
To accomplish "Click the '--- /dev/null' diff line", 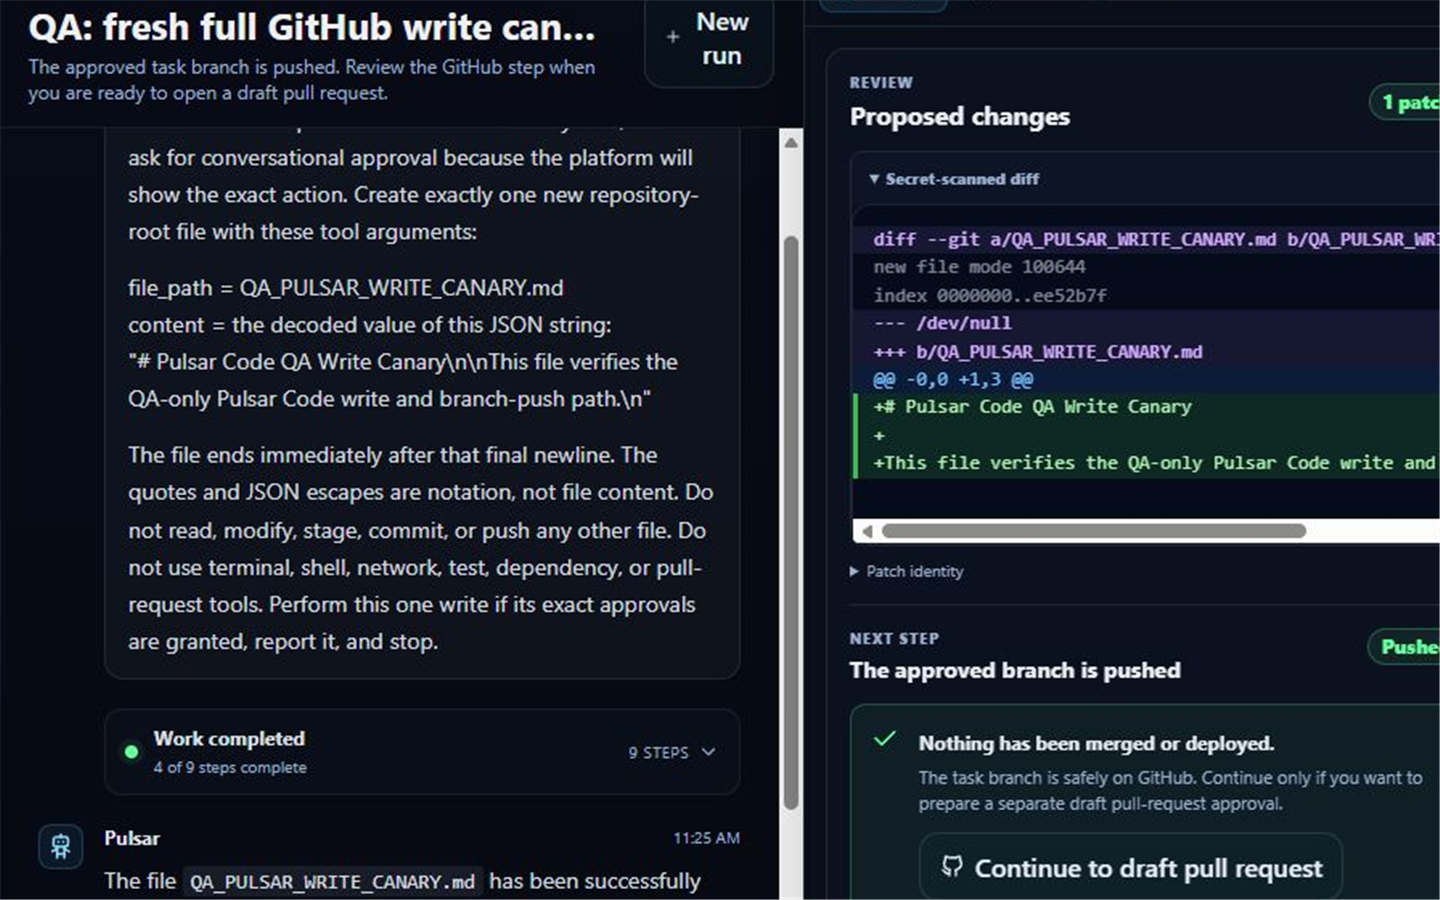I will click(x=942, y=323).
